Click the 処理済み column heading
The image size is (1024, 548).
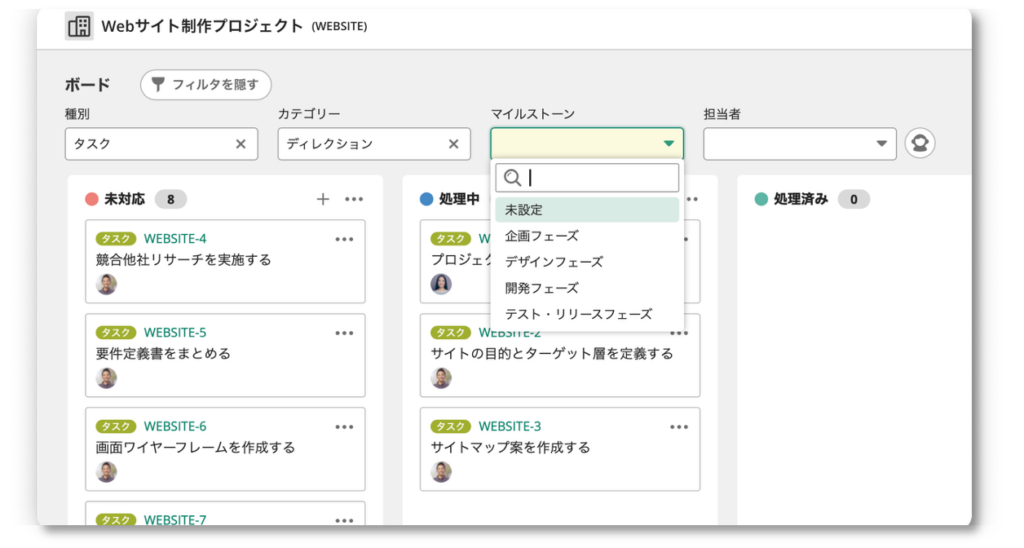point(801,199)
